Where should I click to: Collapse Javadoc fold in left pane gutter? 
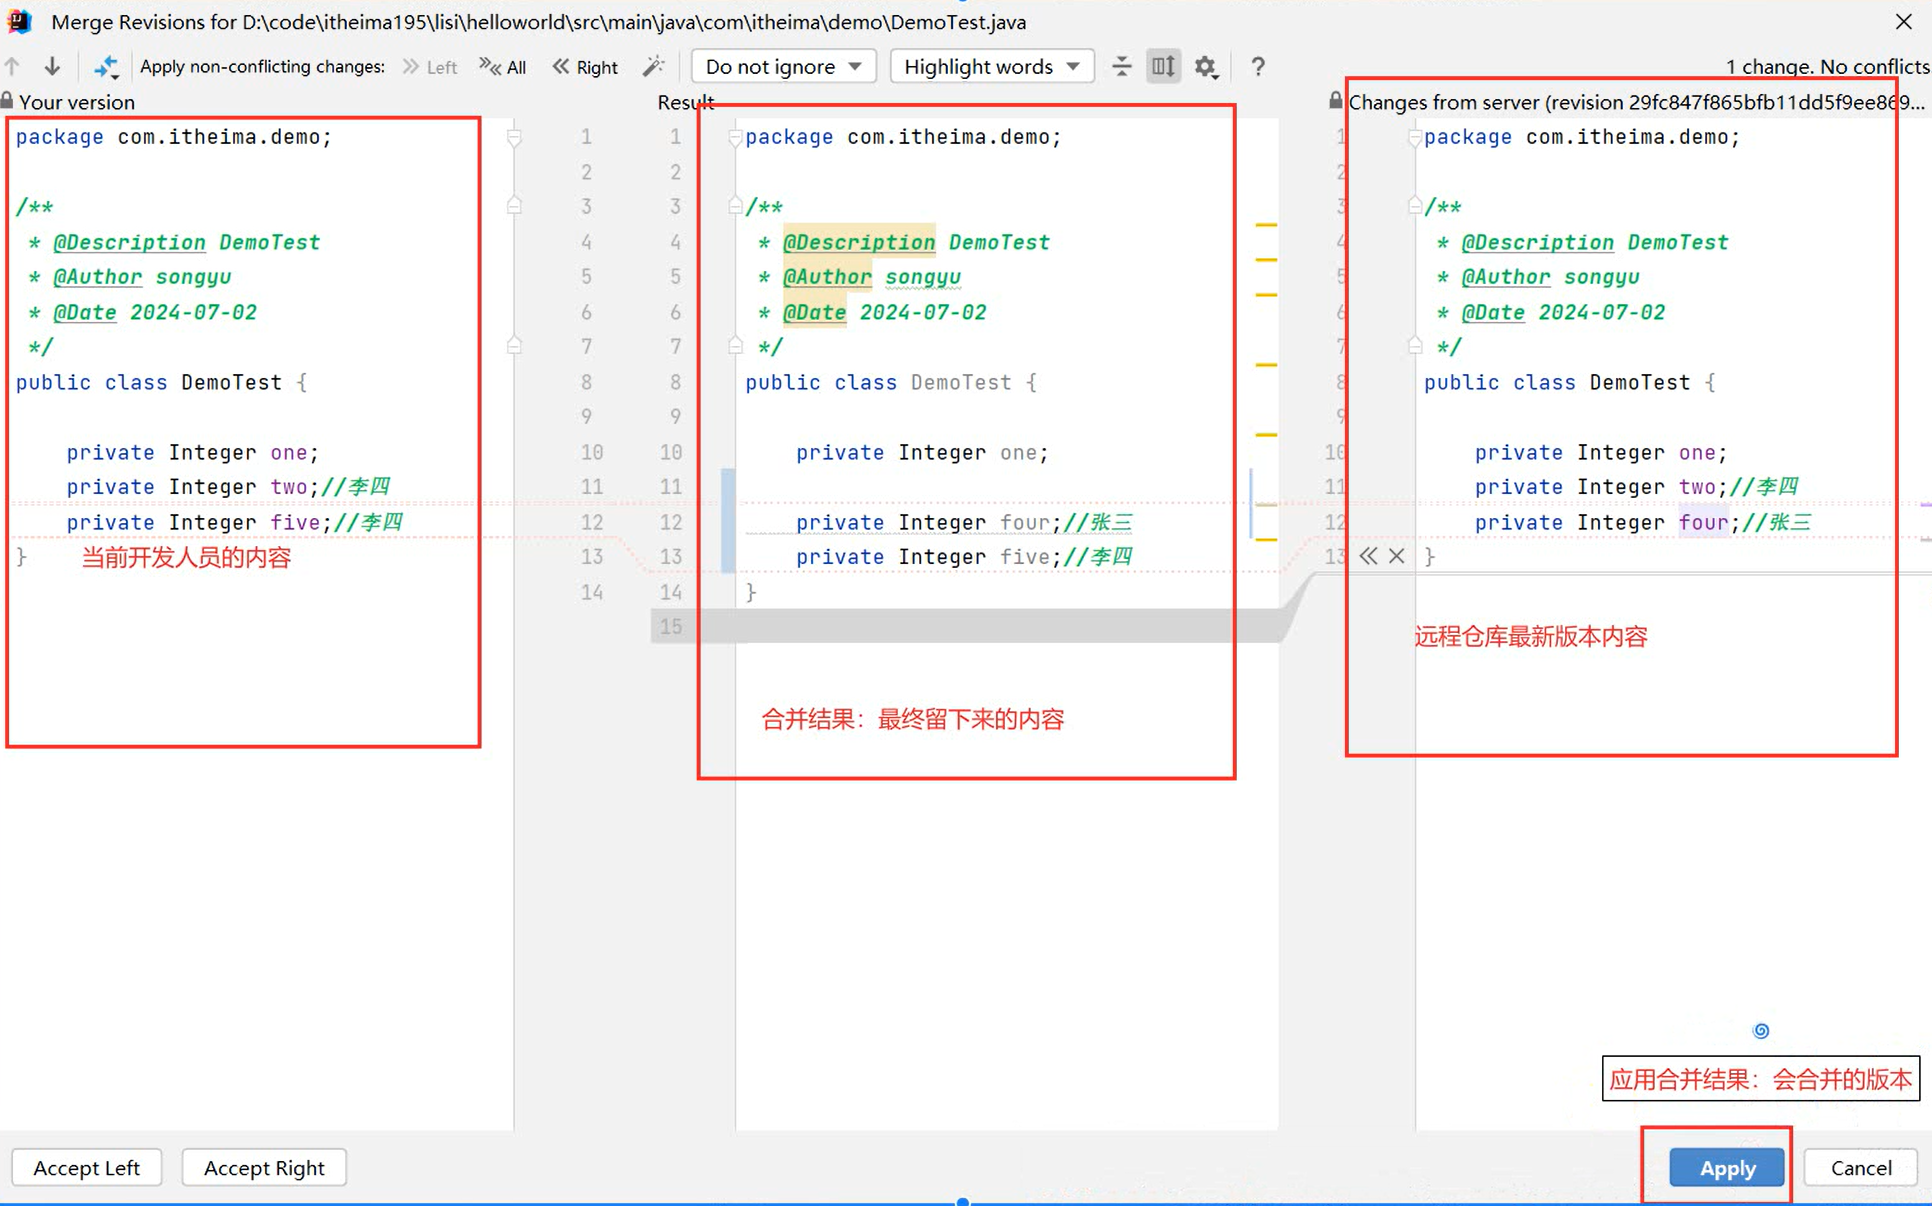(514, 206)
